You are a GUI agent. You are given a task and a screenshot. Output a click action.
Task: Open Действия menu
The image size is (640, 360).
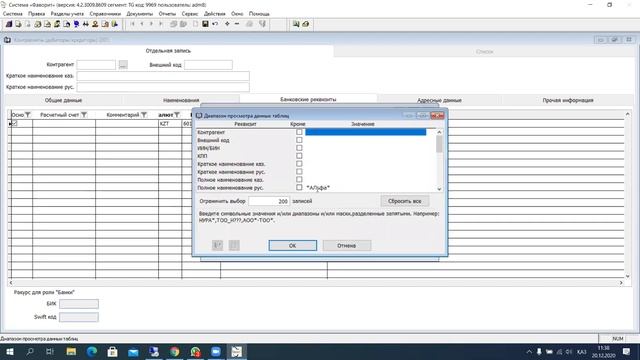pos(215,13)
